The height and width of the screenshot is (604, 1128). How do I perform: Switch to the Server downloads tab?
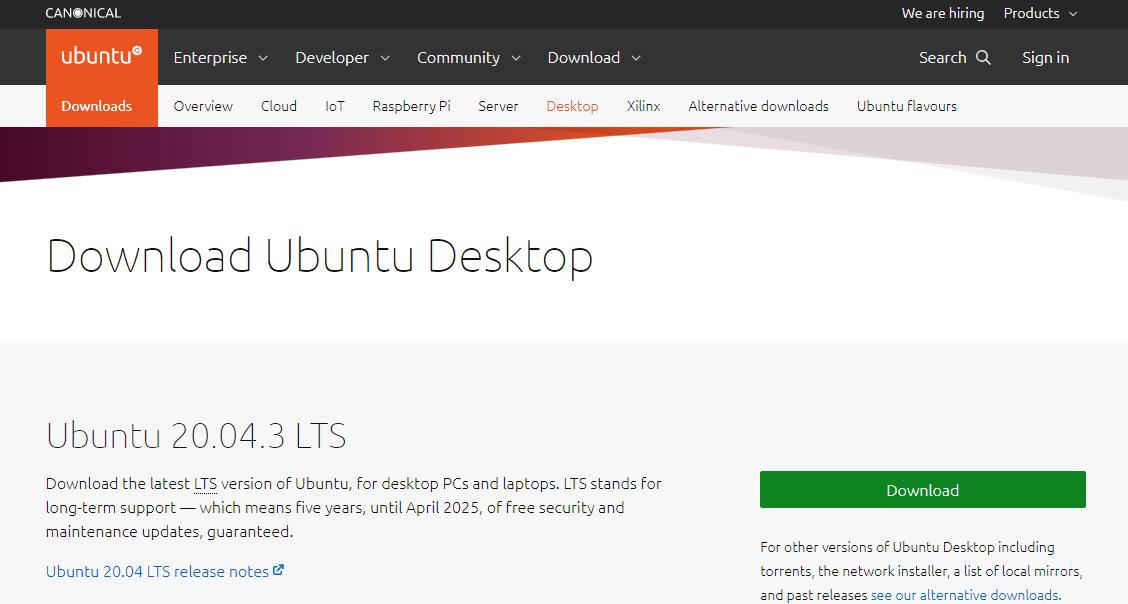498,105
